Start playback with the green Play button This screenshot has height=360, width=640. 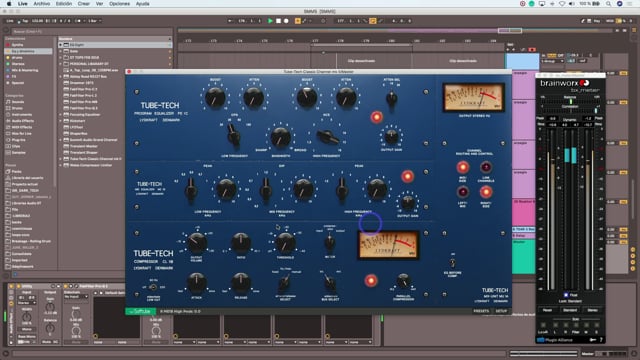[x=270, y=21]
